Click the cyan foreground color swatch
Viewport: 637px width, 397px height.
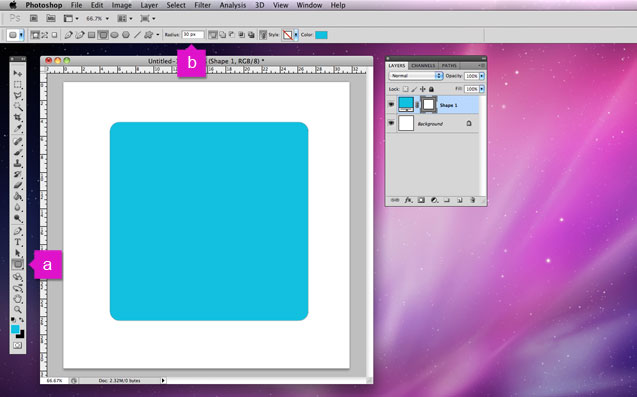click(x=15, y=329)
